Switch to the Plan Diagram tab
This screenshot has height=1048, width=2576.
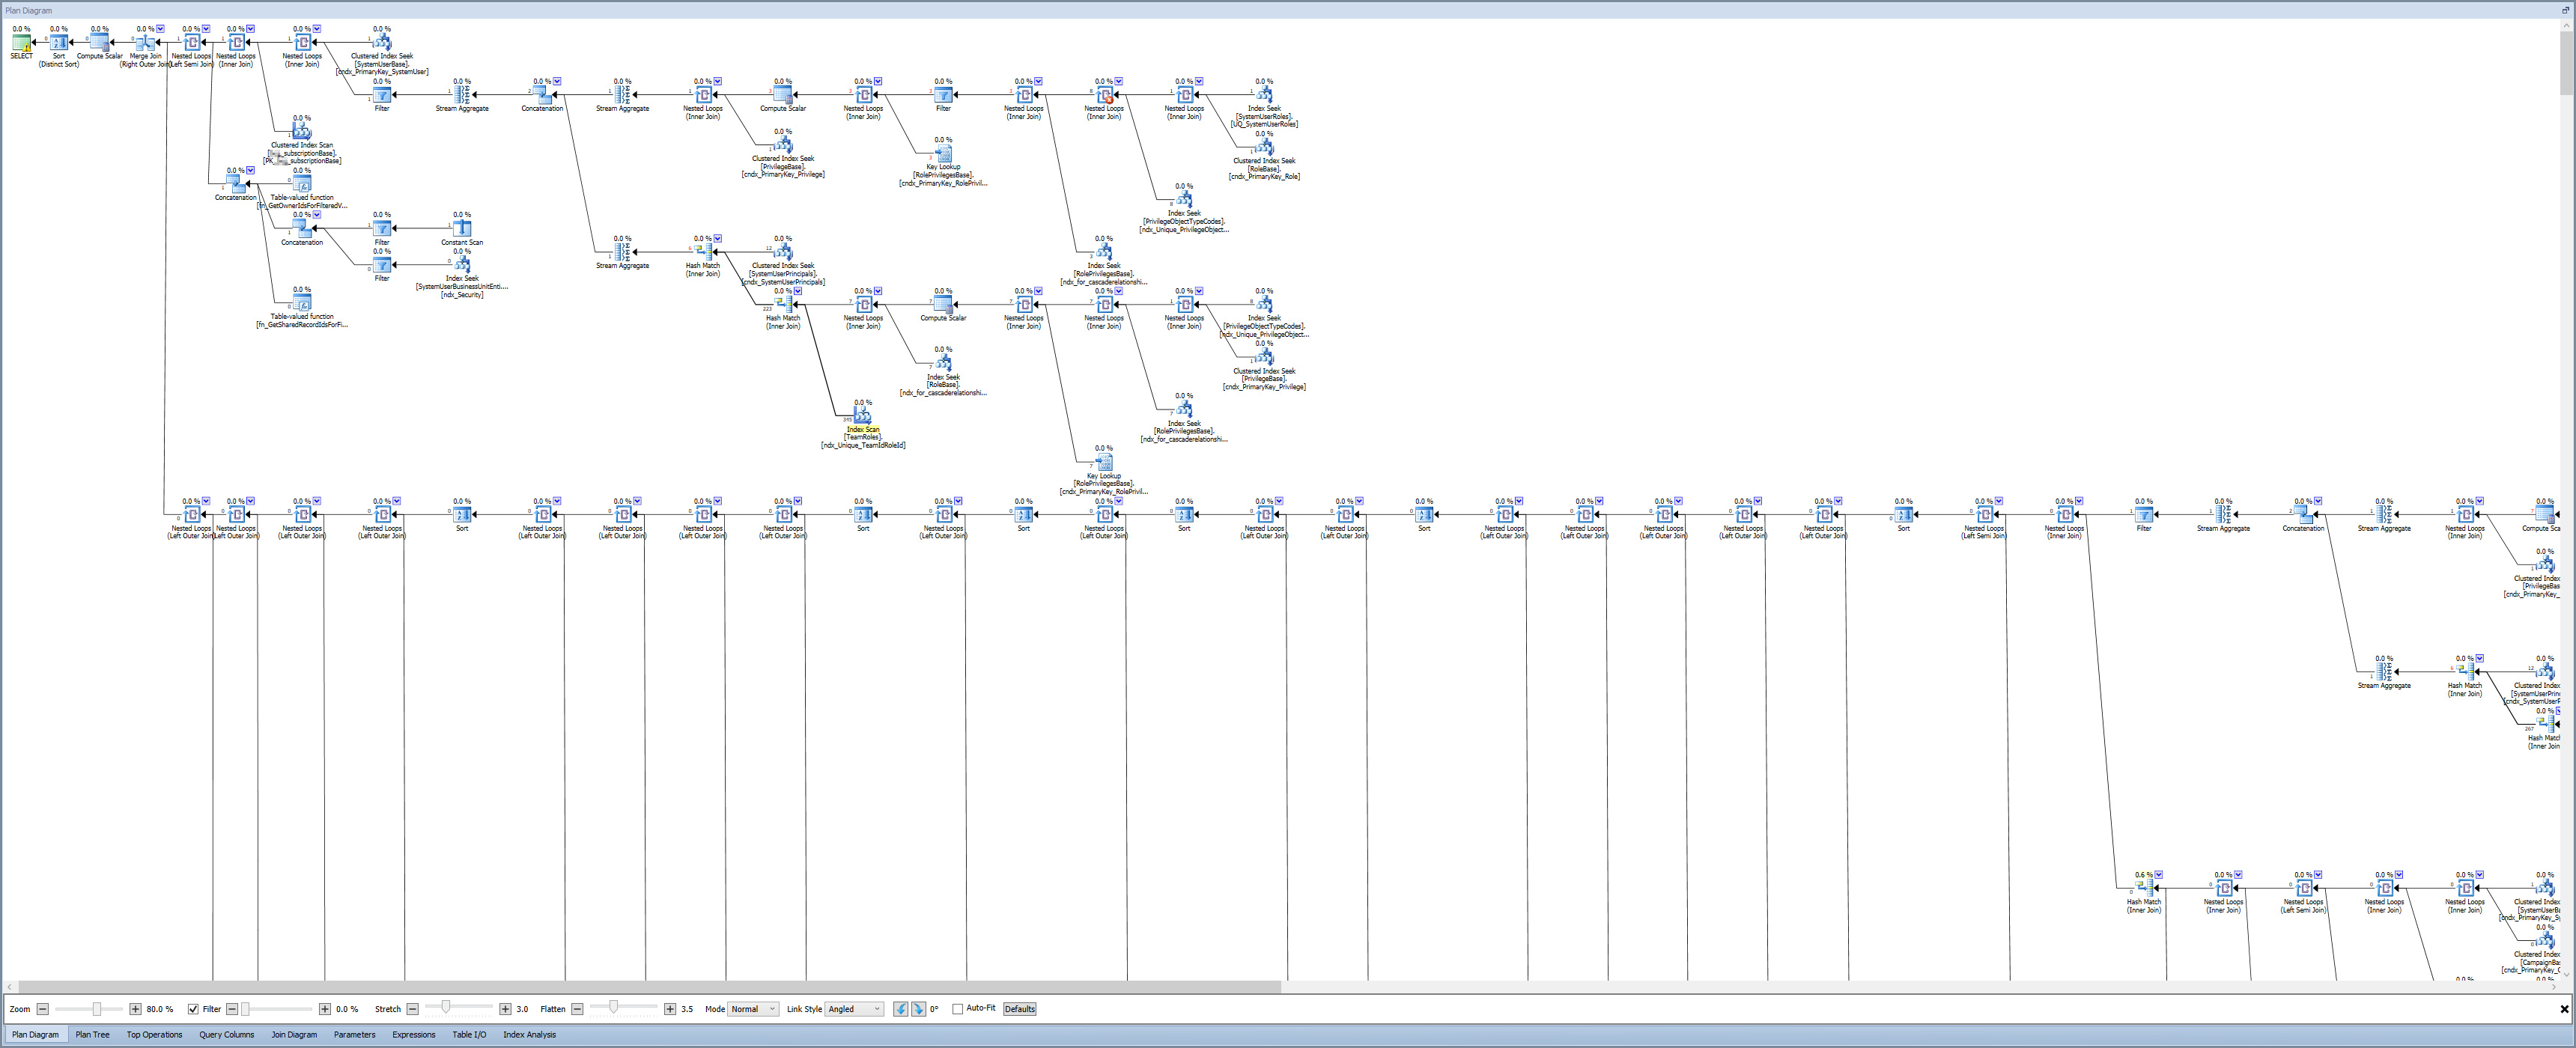(x=35, y=1035)
